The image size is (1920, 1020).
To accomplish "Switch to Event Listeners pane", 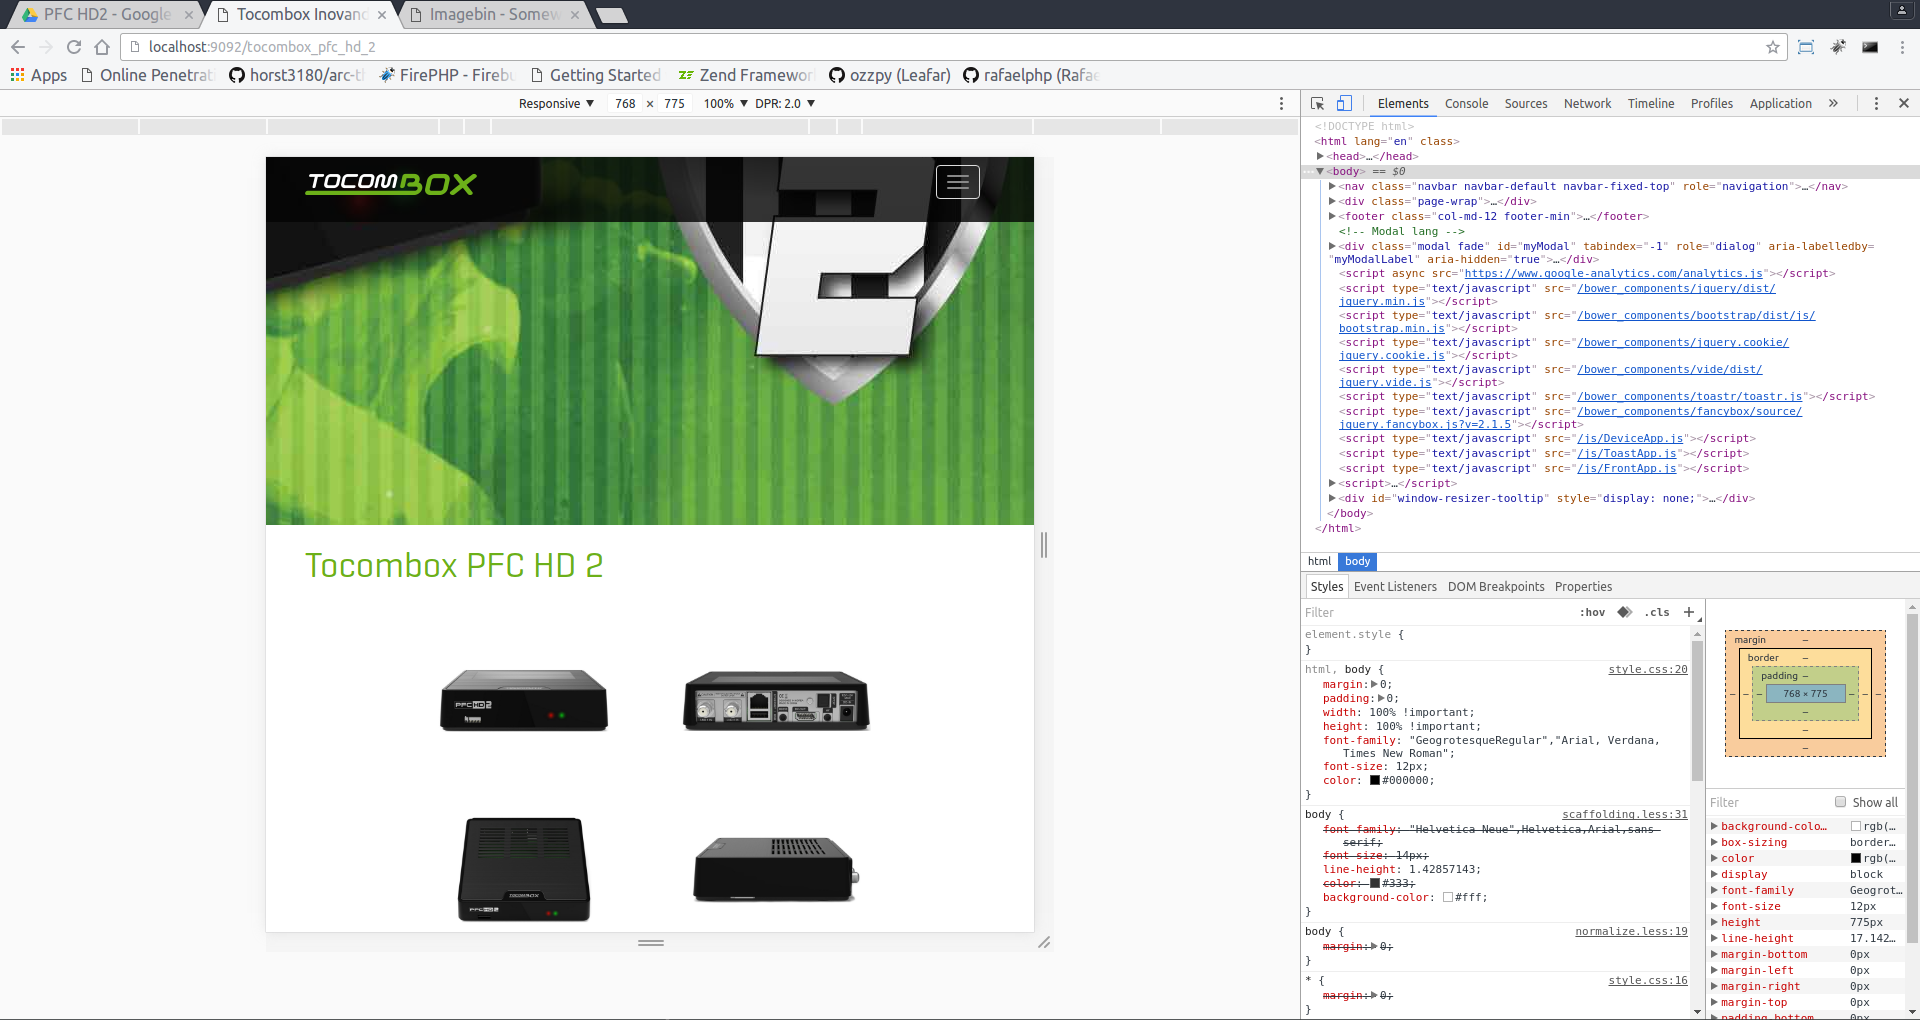I will [x=1395, y=586].
